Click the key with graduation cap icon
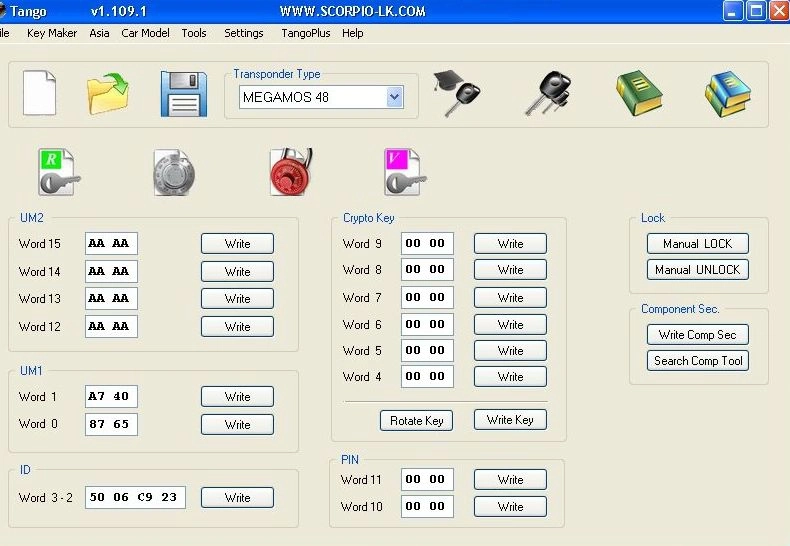This screenshot has width=790, height=546. pyautogui.click(x=457, y=94)
